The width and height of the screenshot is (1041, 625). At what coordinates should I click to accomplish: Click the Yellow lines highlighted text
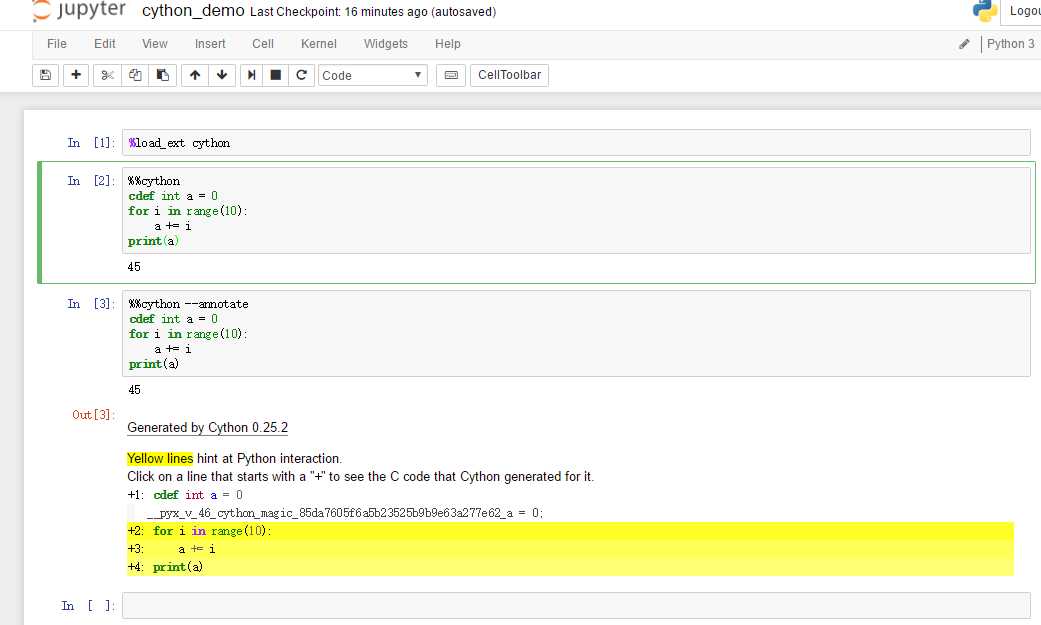[160, 458]
